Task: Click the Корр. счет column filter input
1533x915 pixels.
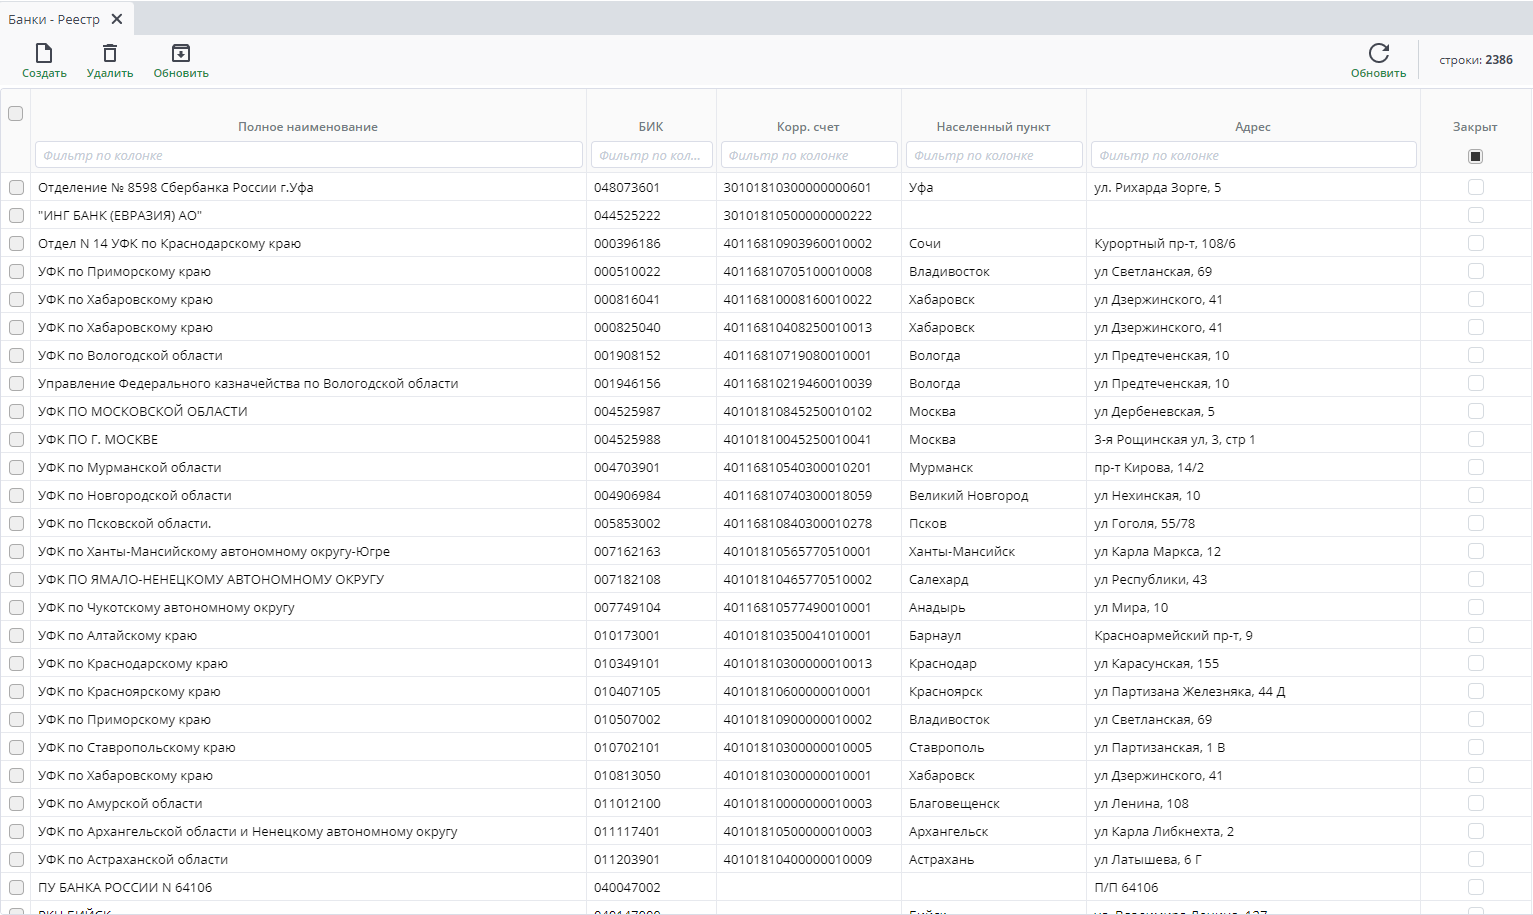Action: (808, 155)
